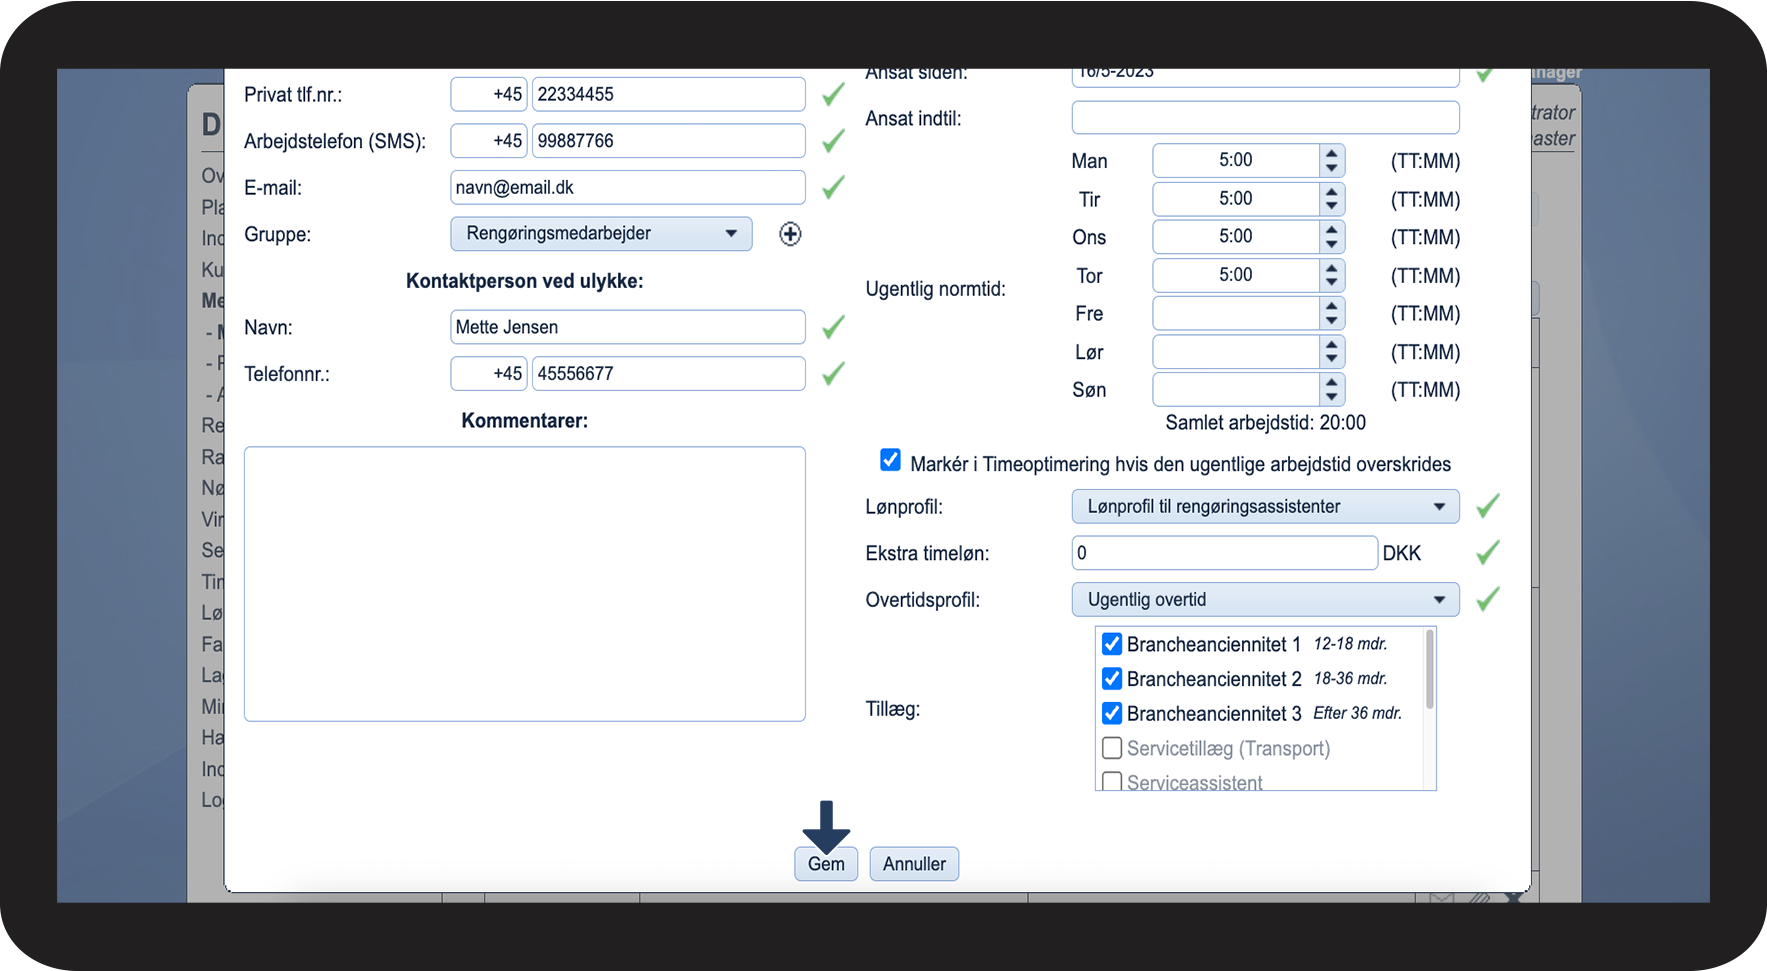Viewport: 1767px width, 971px height.
Task: Decrease Søn hours with the down arrow
Action: [1331, 398]
